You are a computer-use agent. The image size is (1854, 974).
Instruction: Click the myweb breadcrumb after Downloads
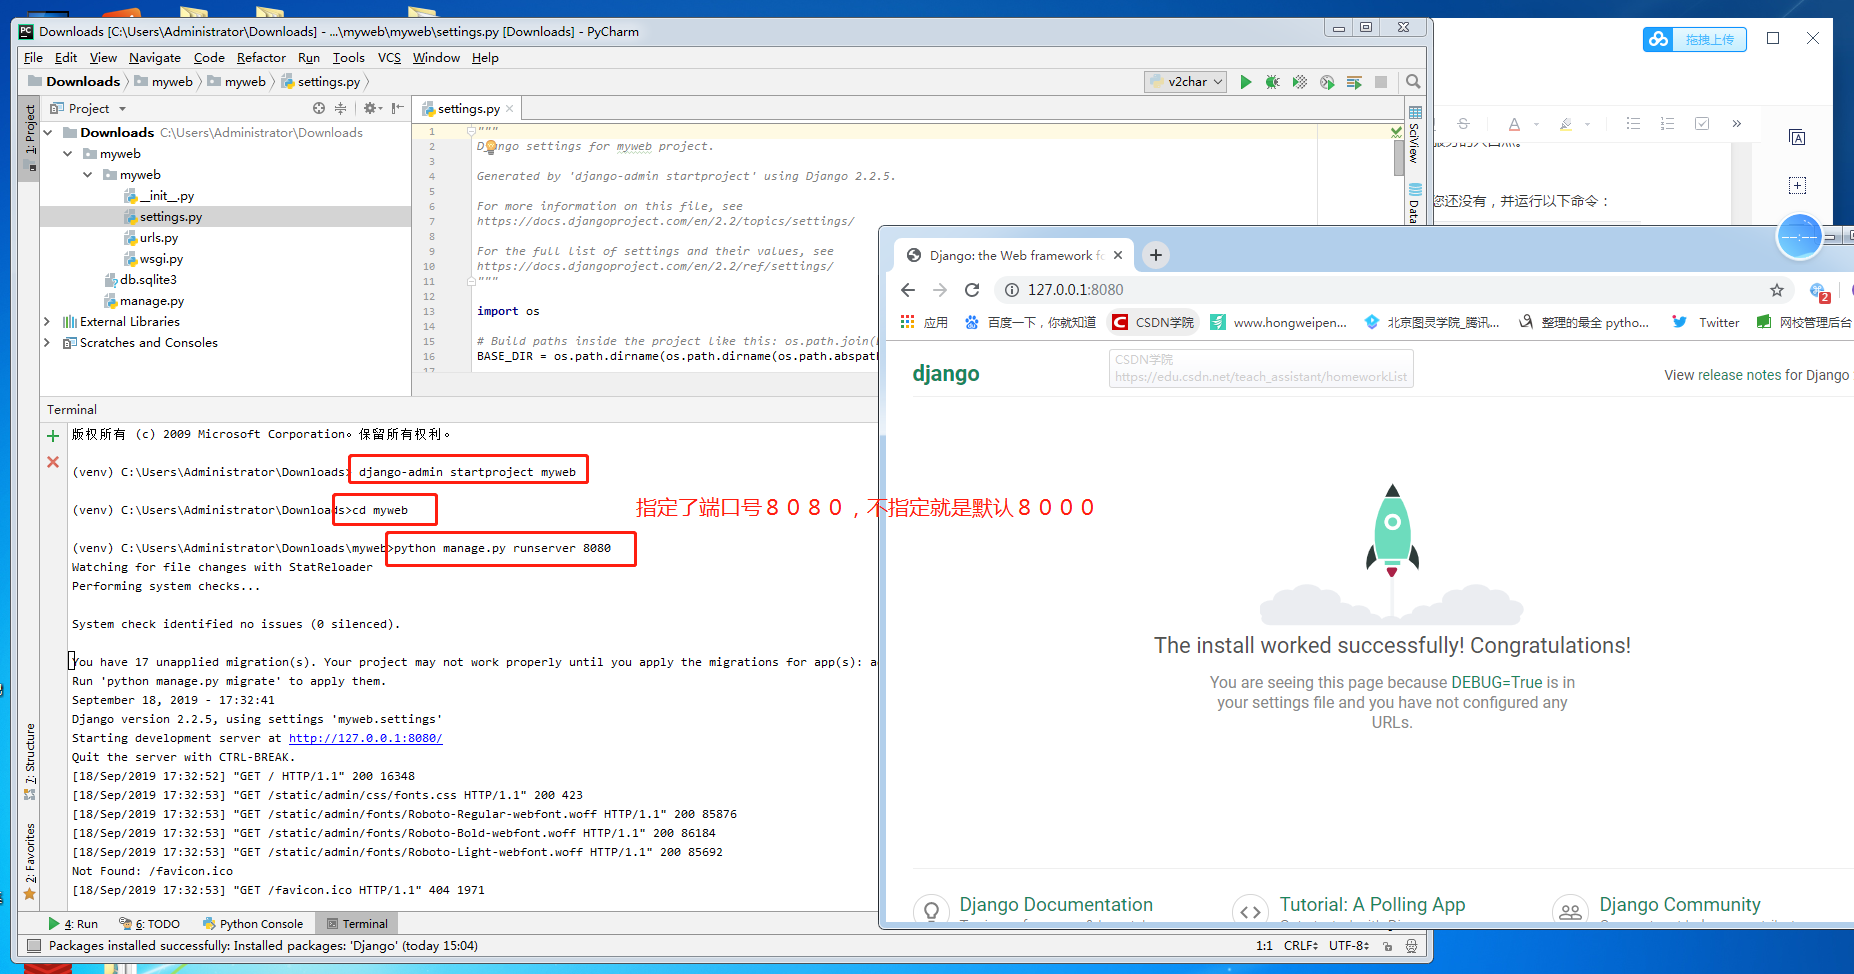[164, 82]
